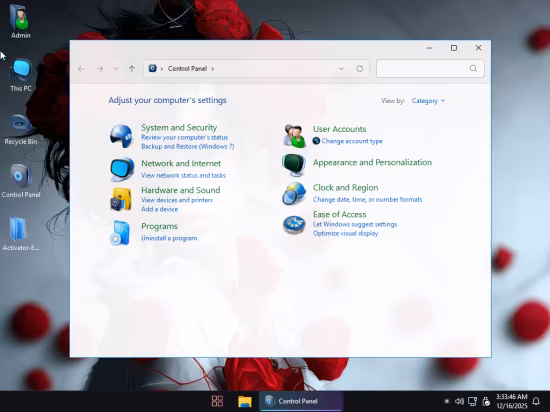This screenshot has height=412, width=550.
Task: Click Change date, time, or number formats
Action: [x=368, y=200]
